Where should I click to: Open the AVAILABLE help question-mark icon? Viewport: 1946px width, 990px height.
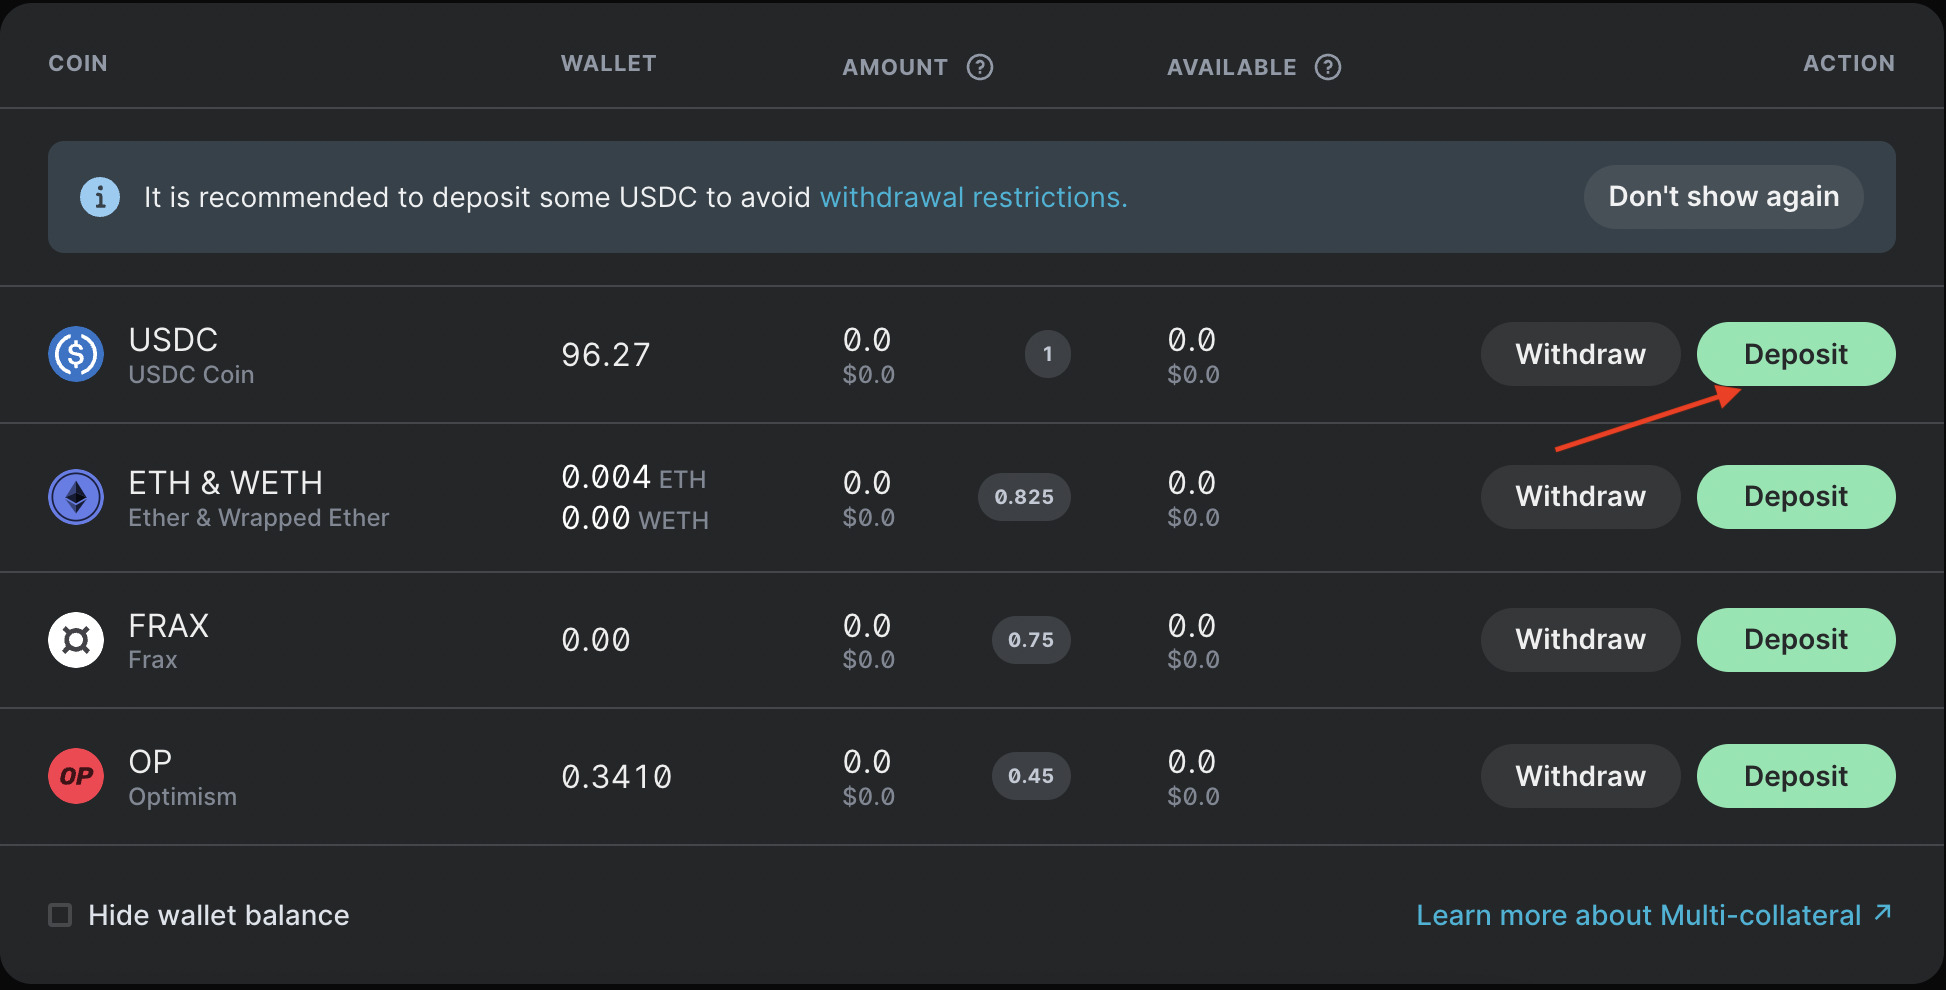coord(1328,67)
